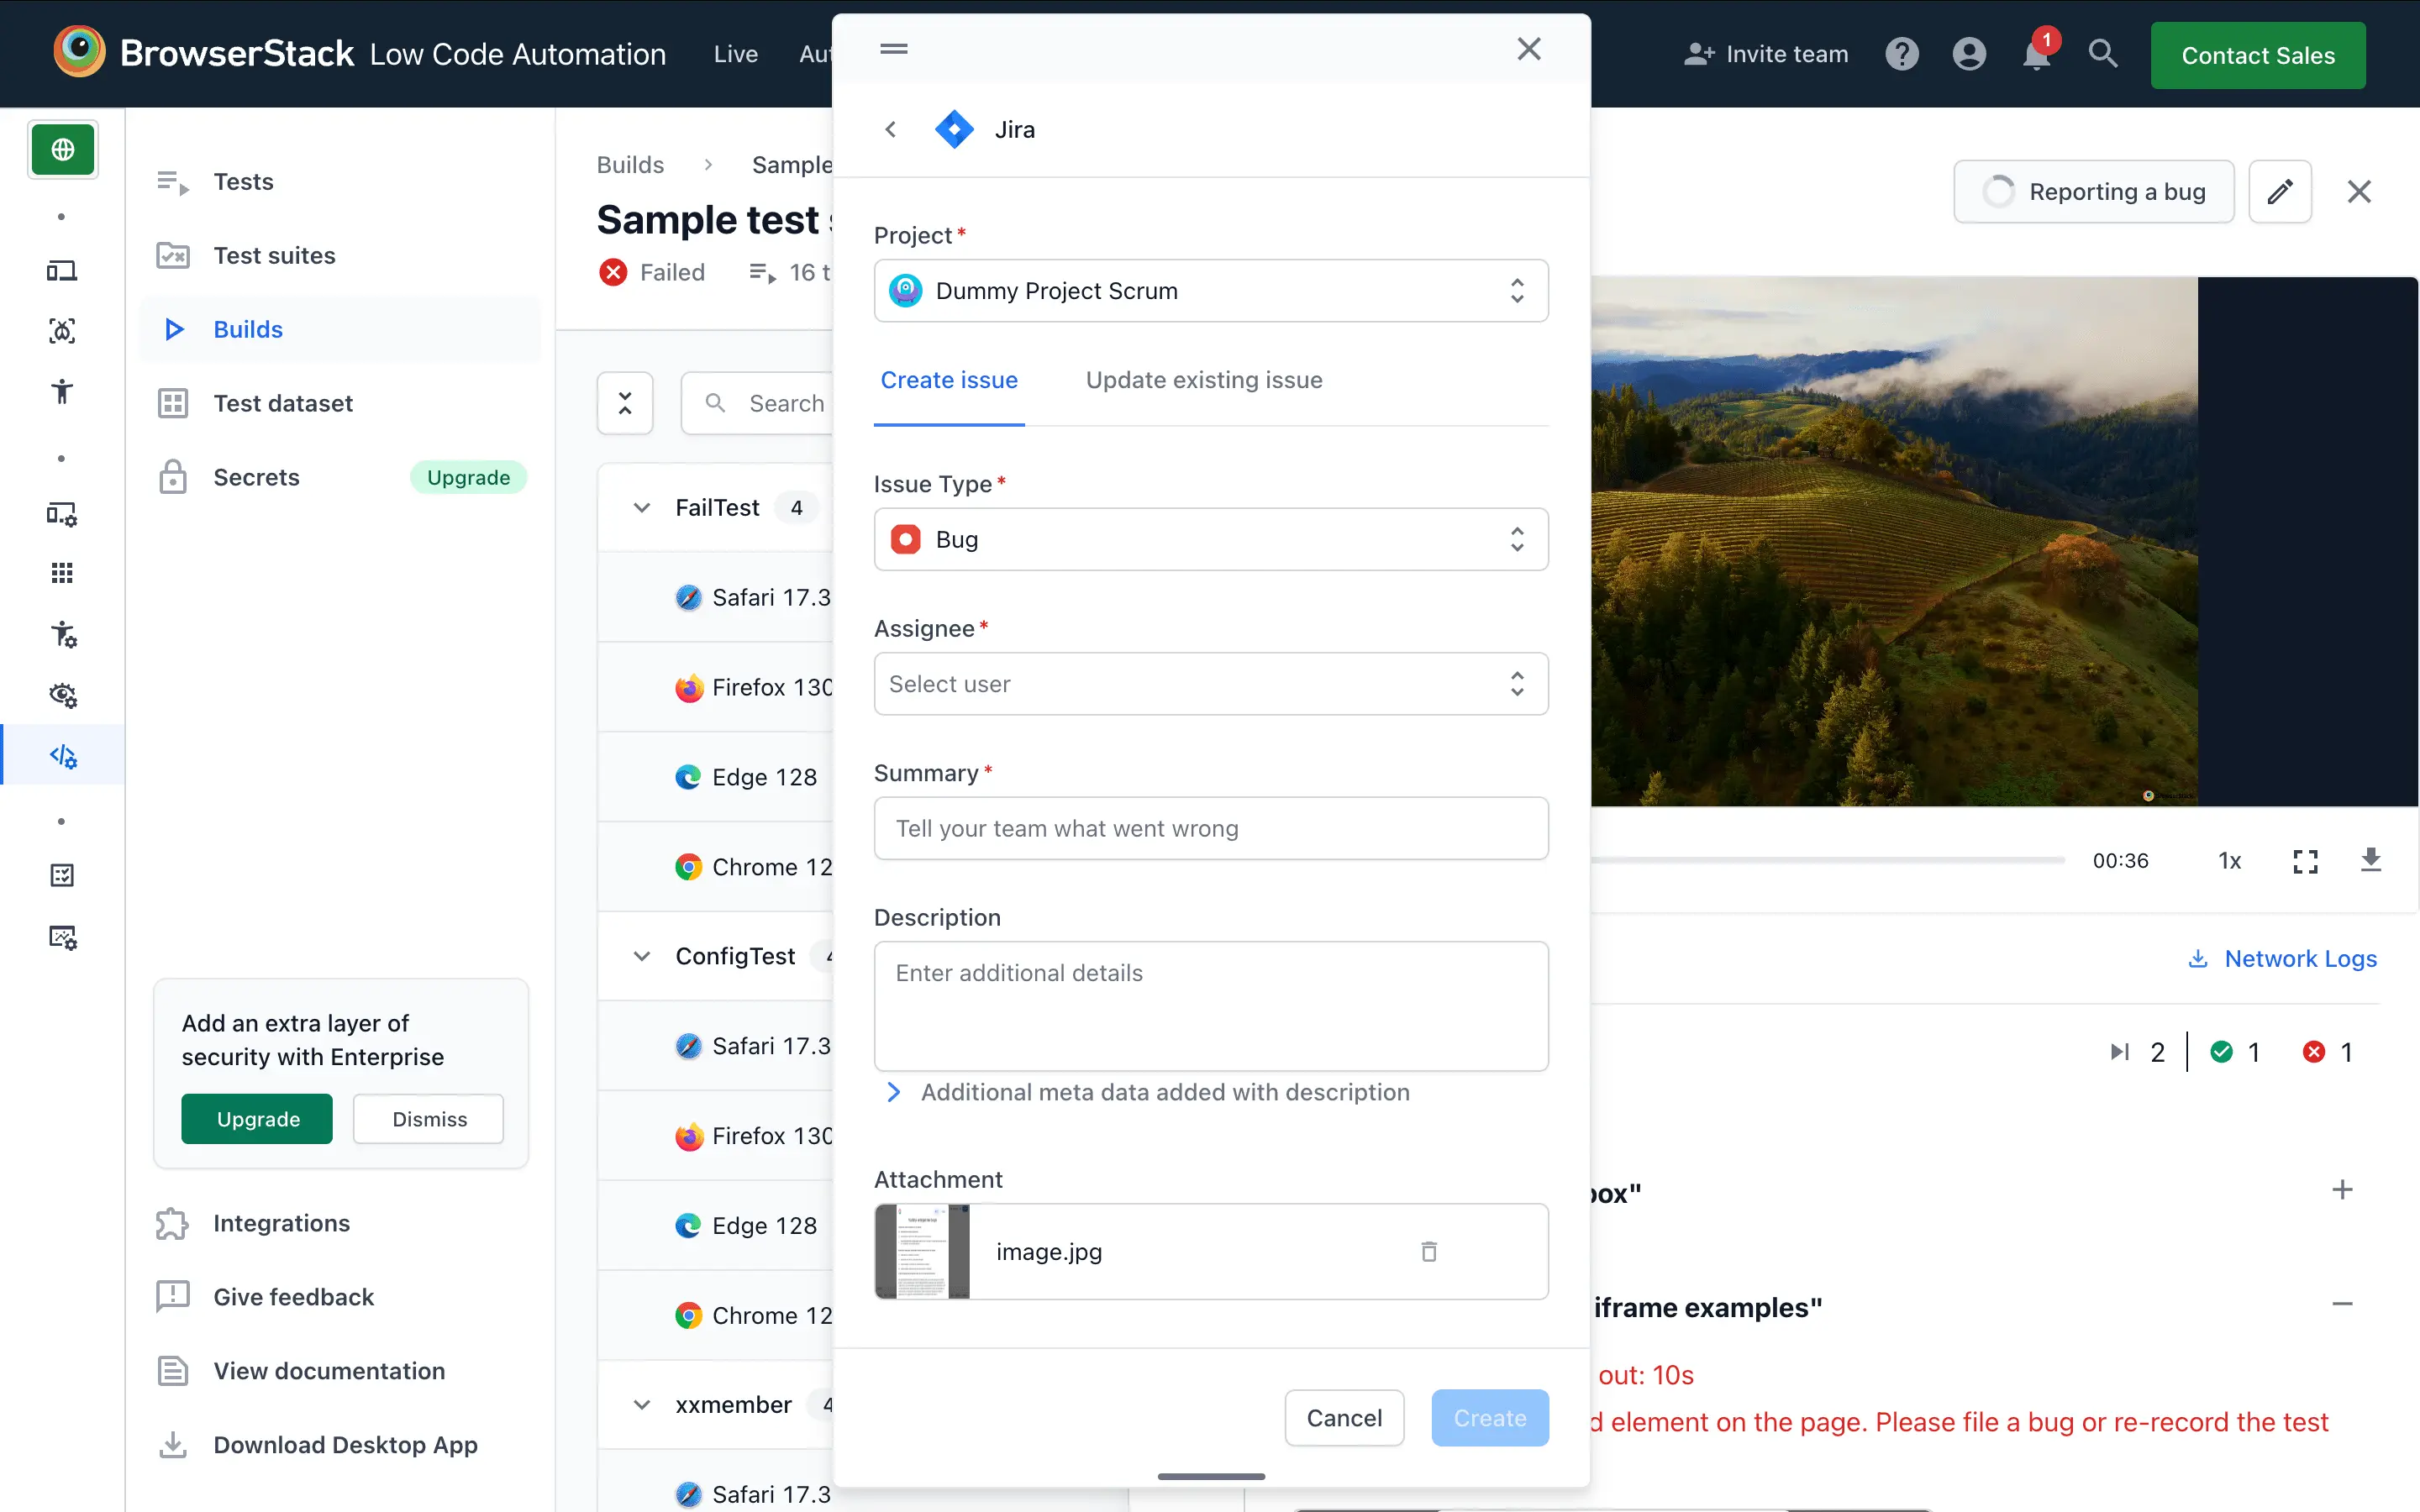Open the Issue Type dropdown
Screen dimensions: 2420x1512
point(1210,540)
